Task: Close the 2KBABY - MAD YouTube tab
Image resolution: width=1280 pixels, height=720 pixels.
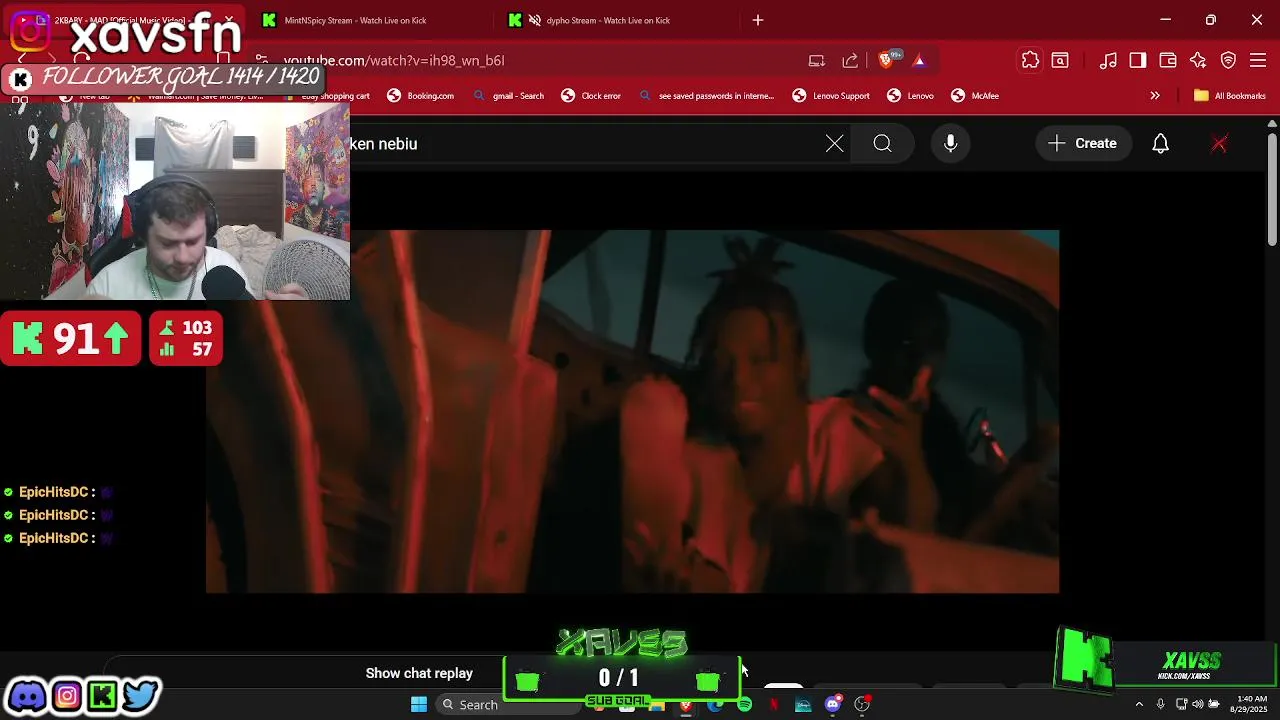Action: point(231,20)
